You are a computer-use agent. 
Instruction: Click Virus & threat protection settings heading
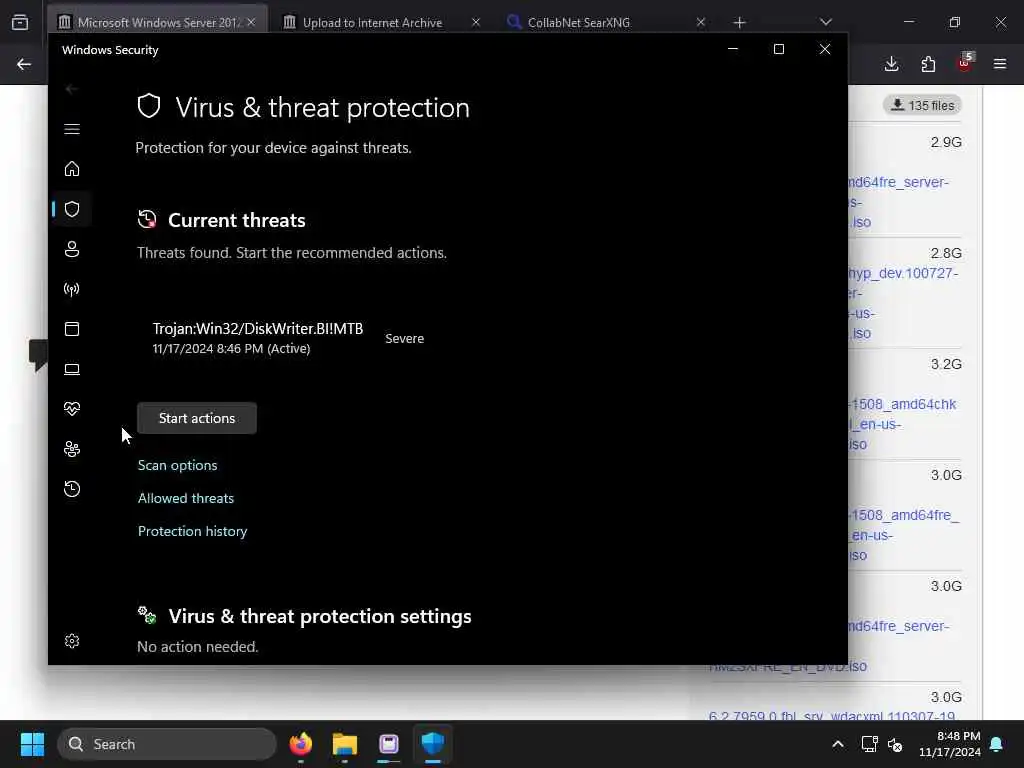click(x=320, y=616)
